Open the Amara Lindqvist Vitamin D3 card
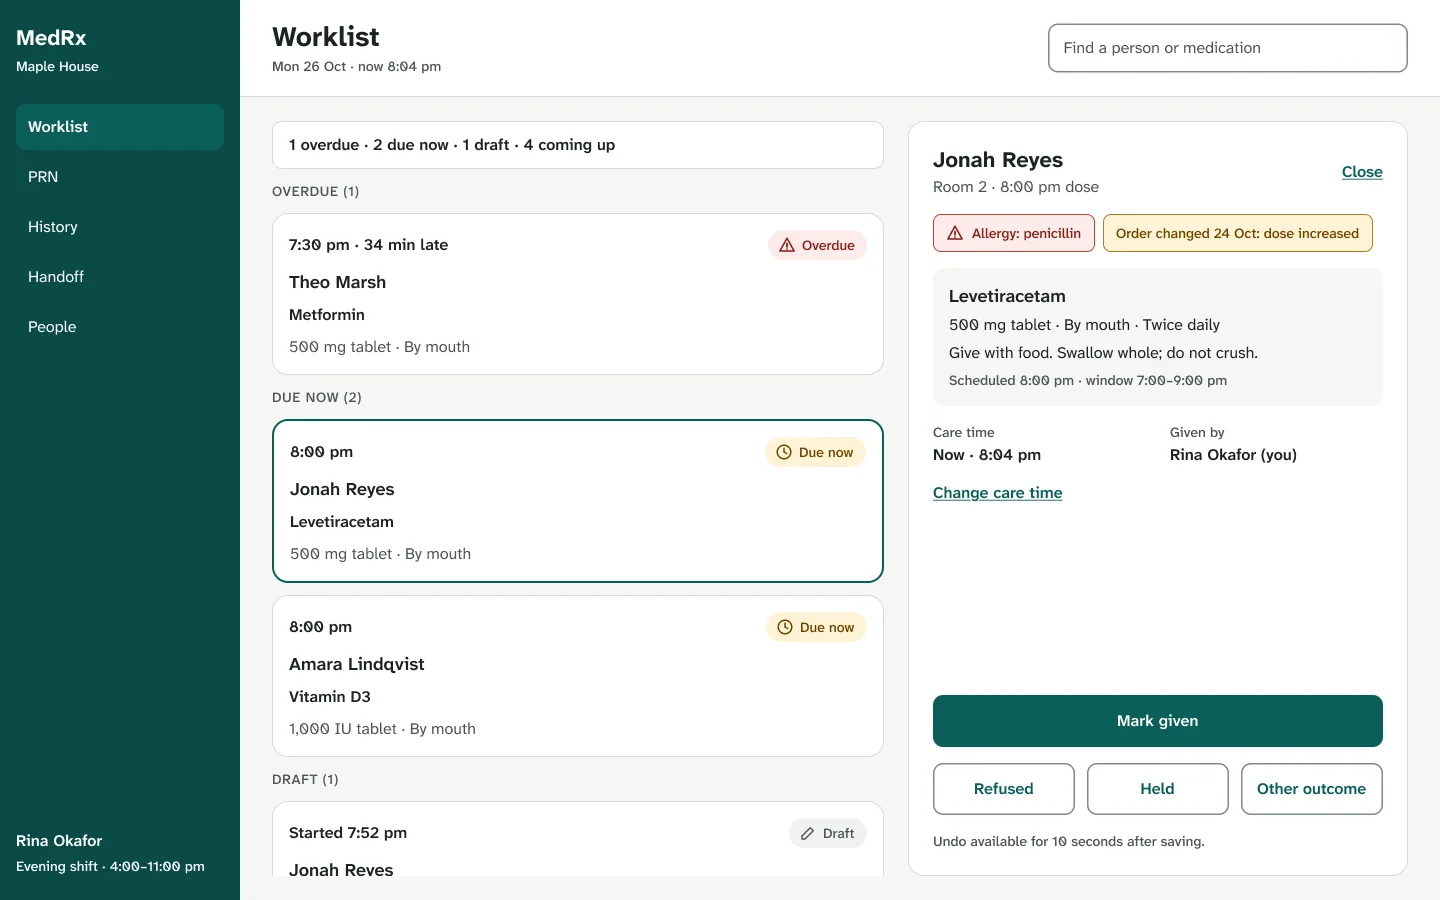This screenshot has height=900, width=1440. click(578, 676)
